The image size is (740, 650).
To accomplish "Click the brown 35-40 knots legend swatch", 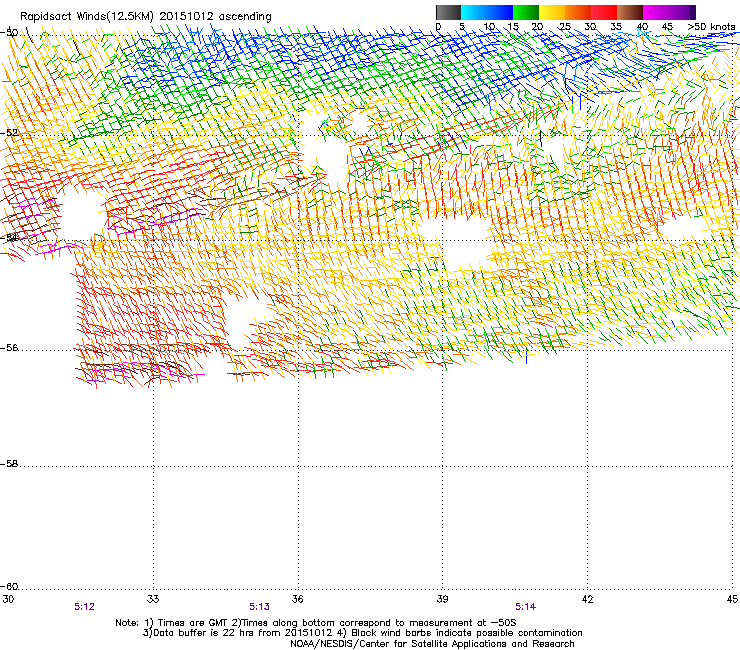I will [x=630, y=12].
